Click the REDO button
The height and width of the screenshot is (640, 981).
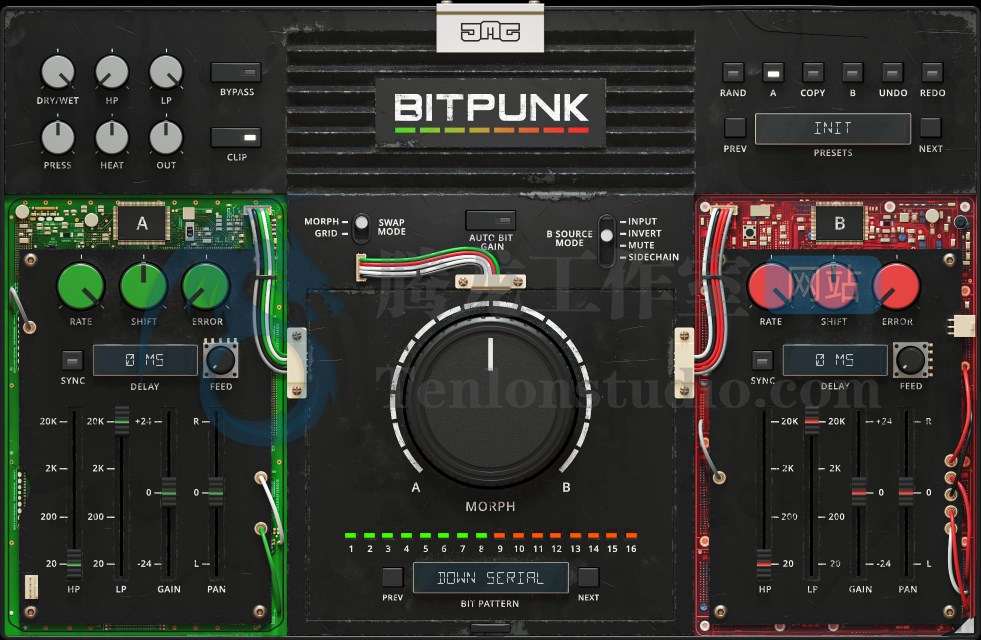tap(932, 73)
